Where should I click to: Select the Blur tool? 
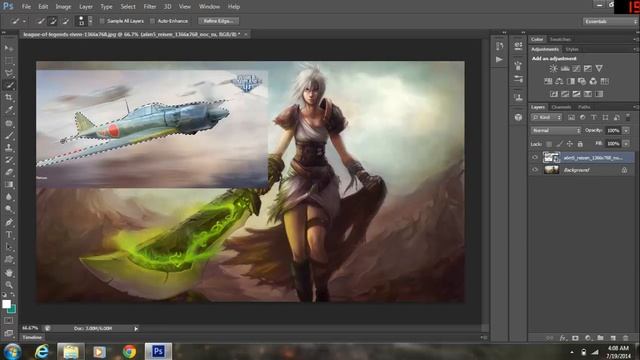point(9,197)
